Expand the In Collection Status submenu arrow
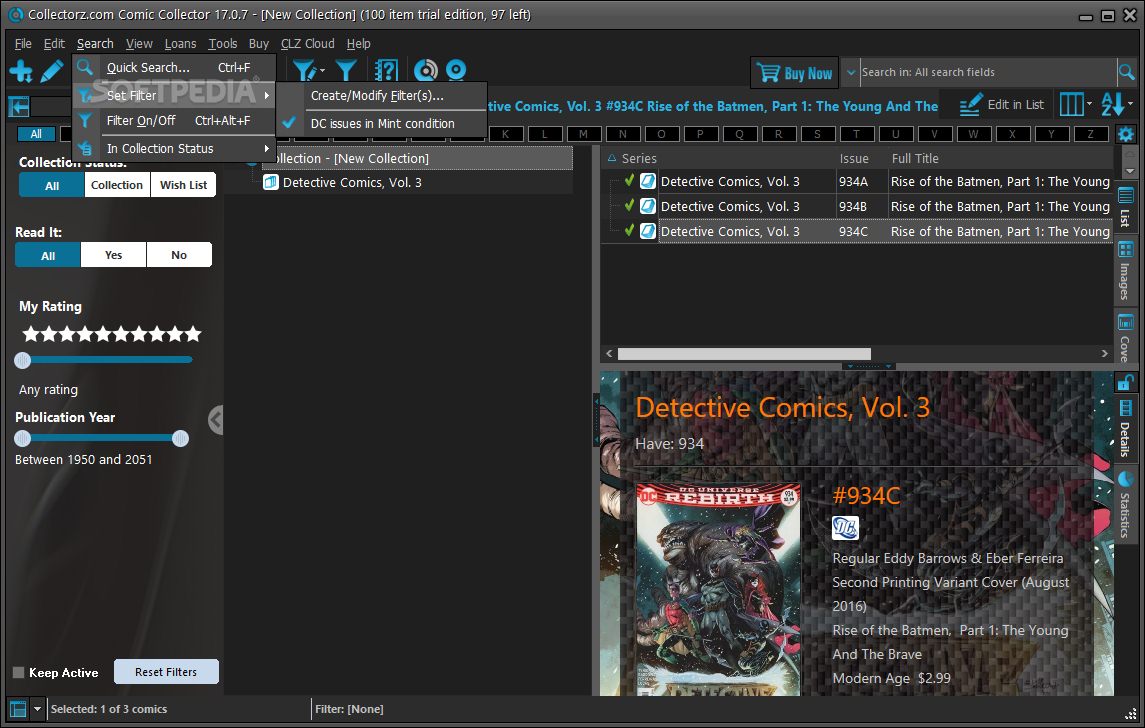This screenshot has height=728, width=1145. tap(267, 148)
